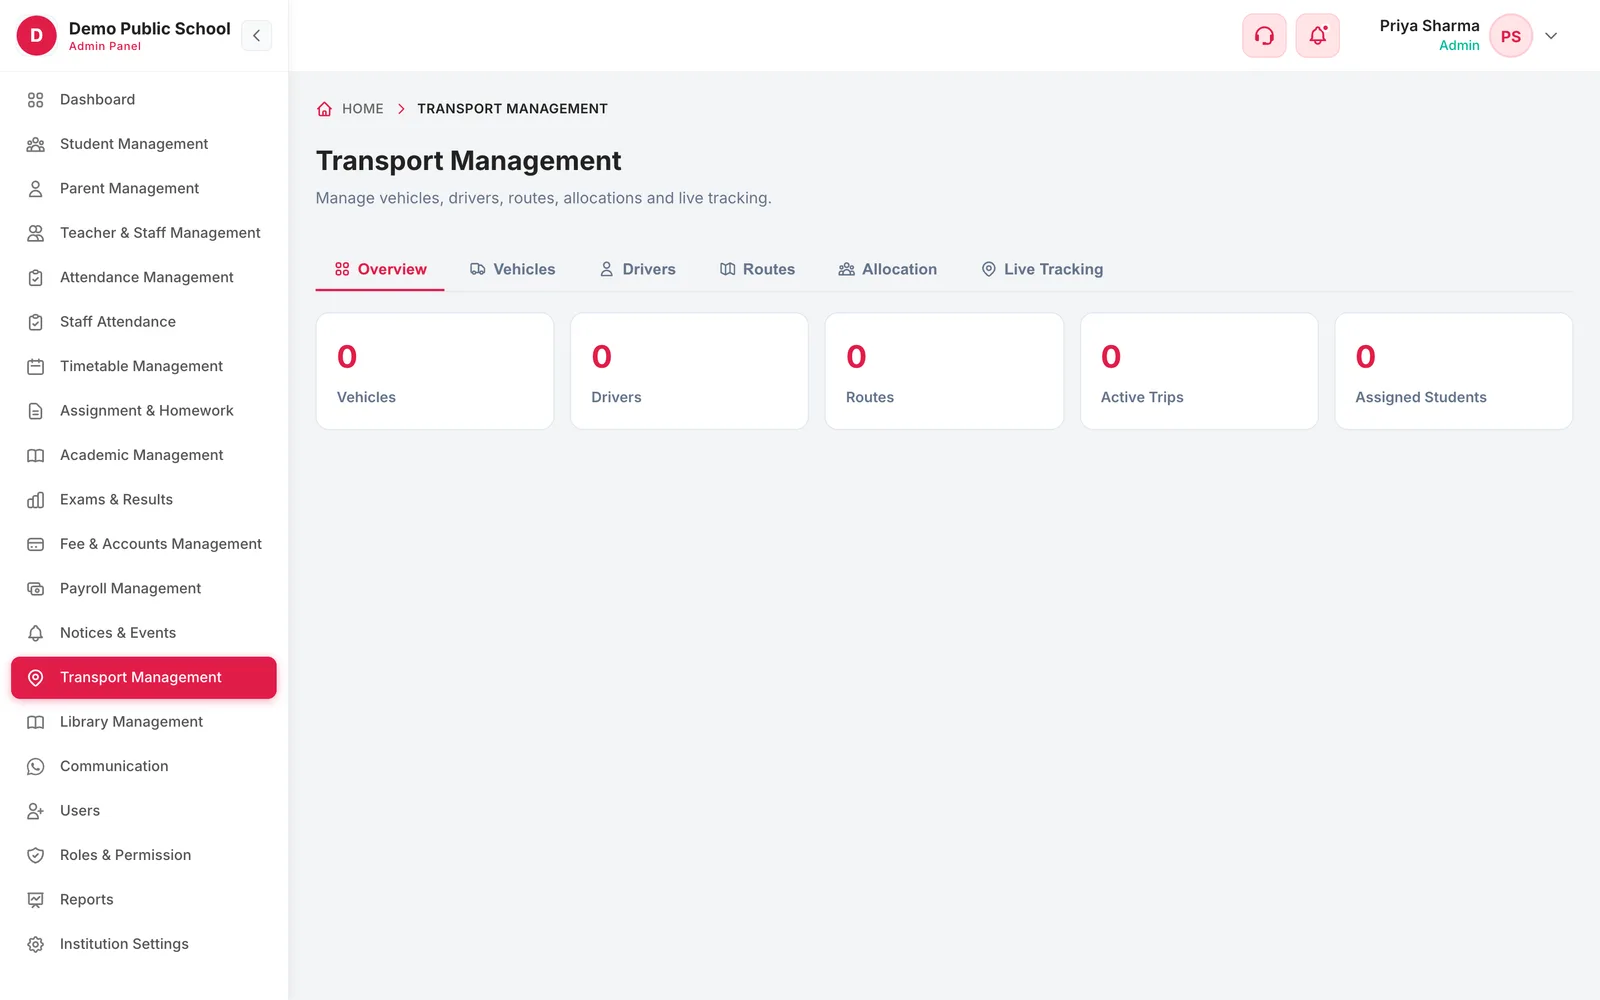Open Staff Attendance page
This screenshot has width=1600, height=1000.
coord(144,322)
